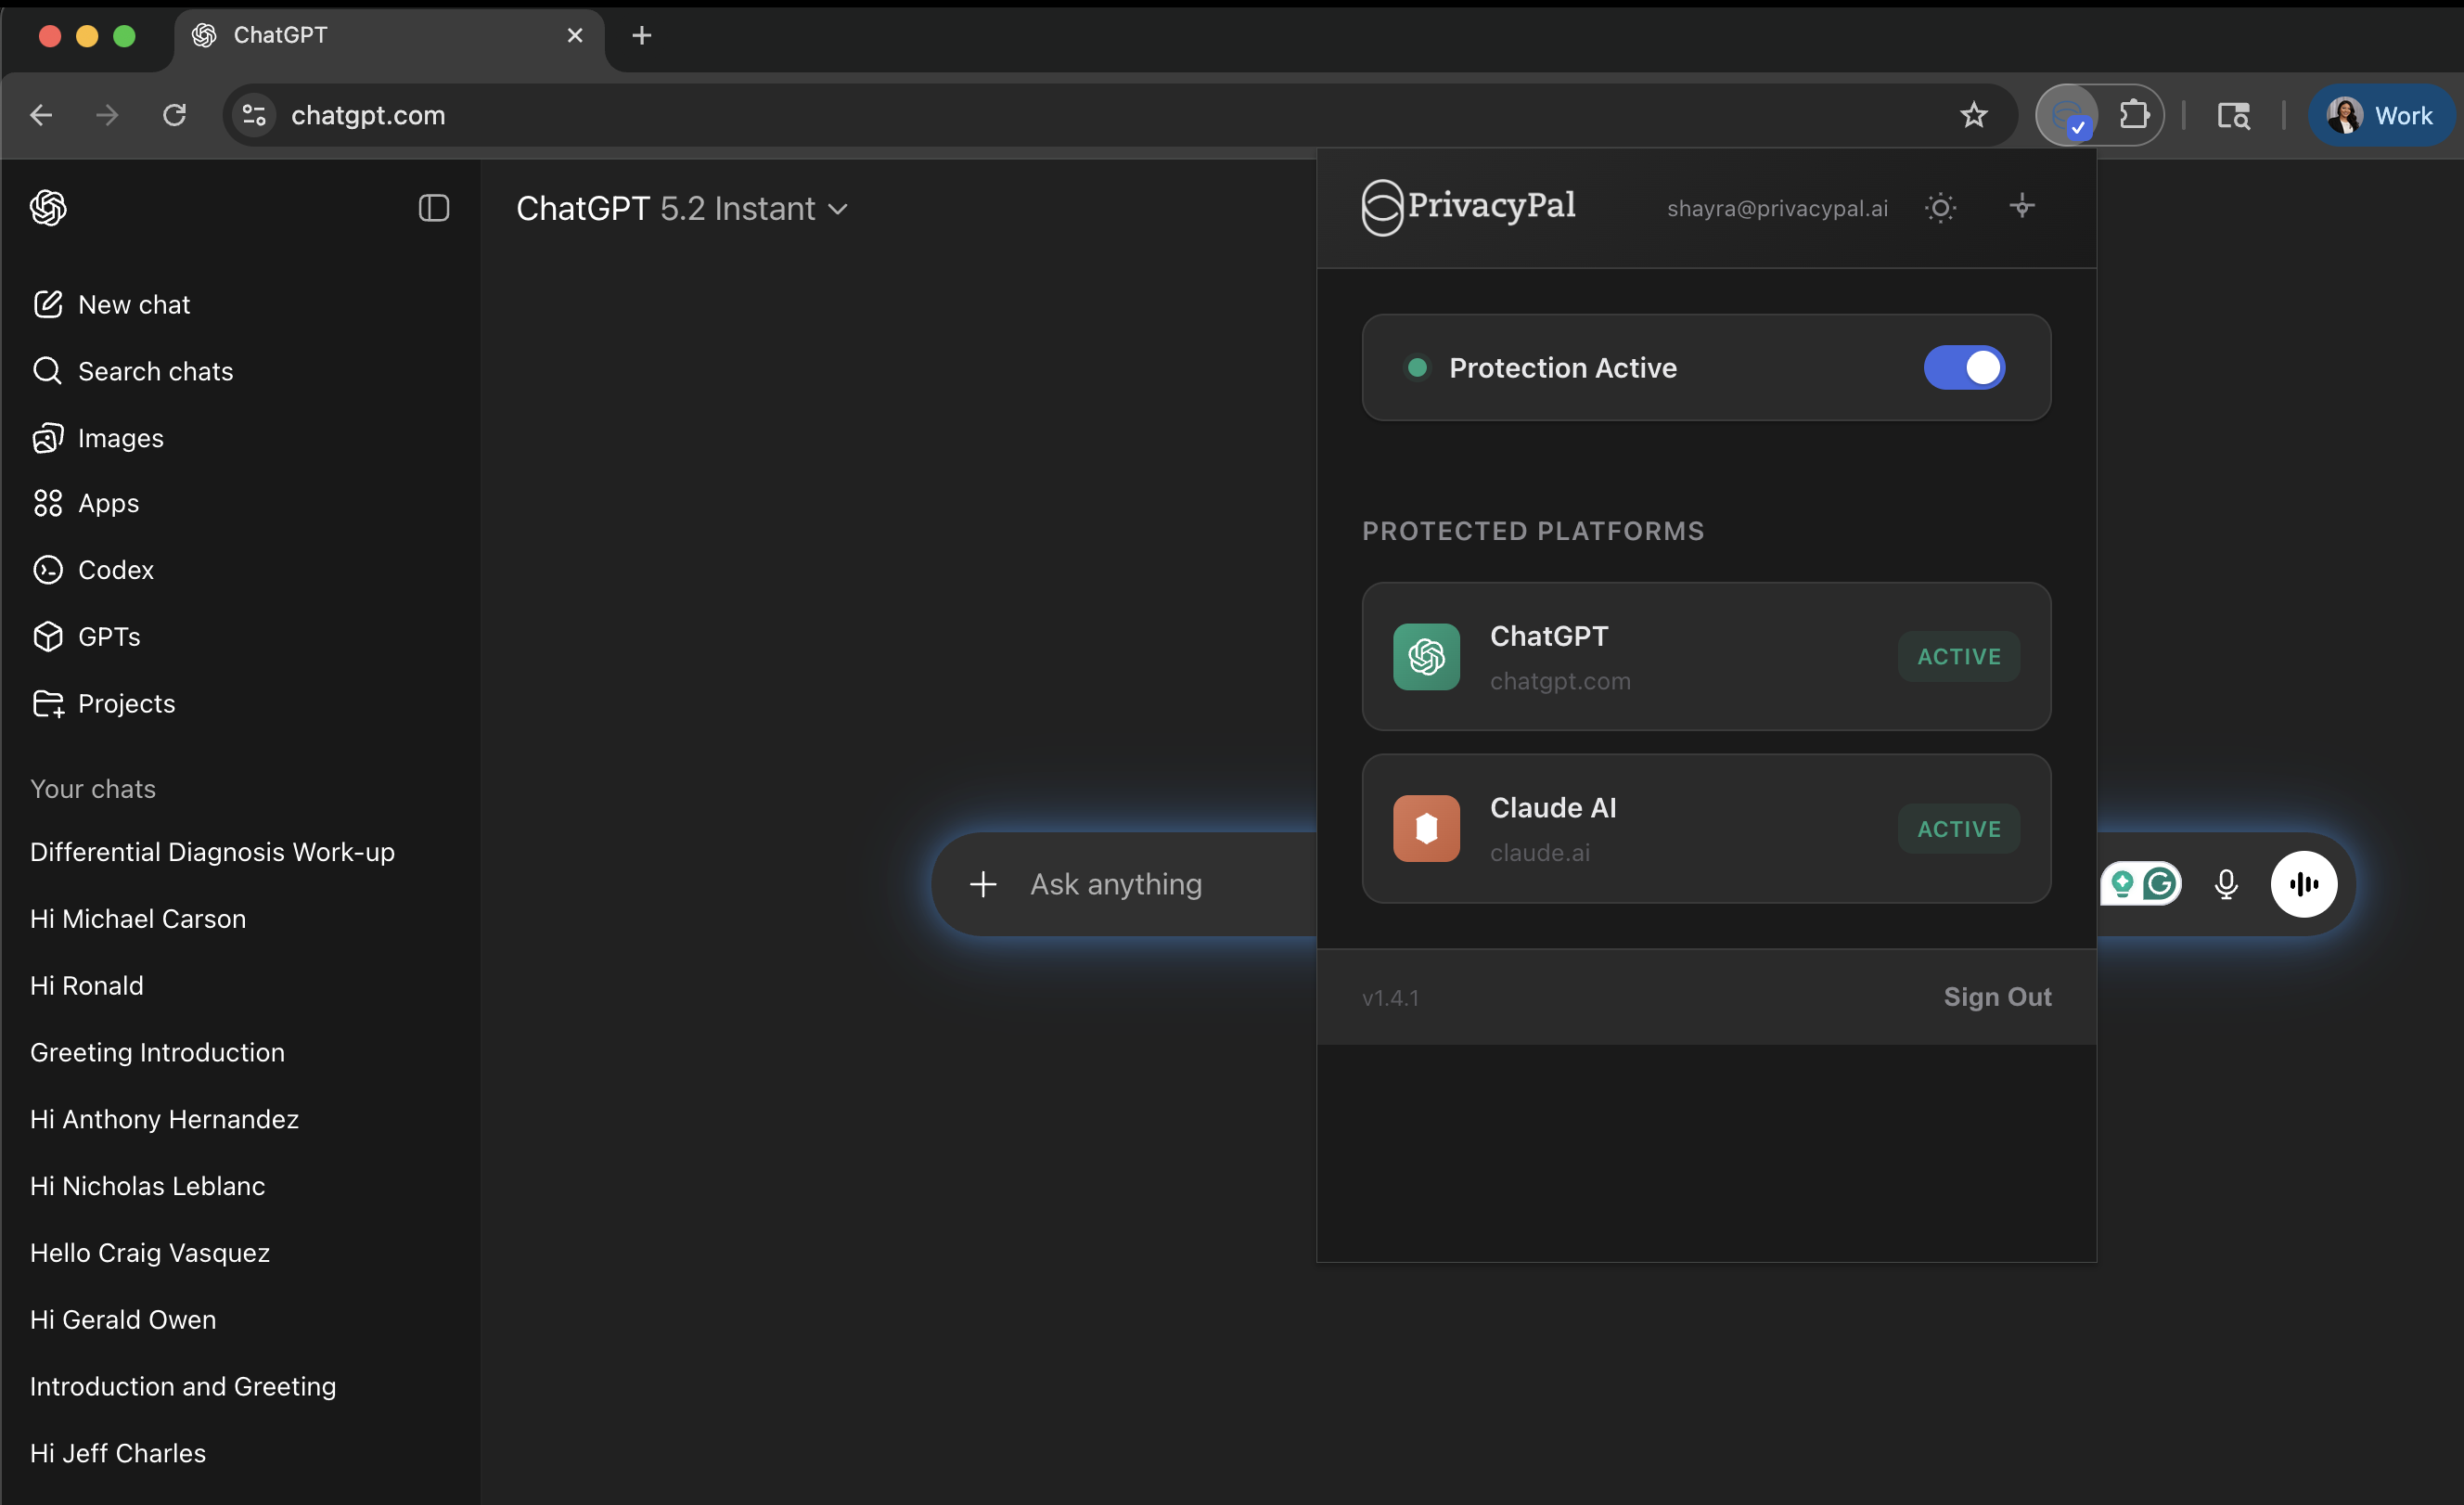Open the Differential Diagnosis Work-up chat
2464x1505 pixels.
pos(212,852)
